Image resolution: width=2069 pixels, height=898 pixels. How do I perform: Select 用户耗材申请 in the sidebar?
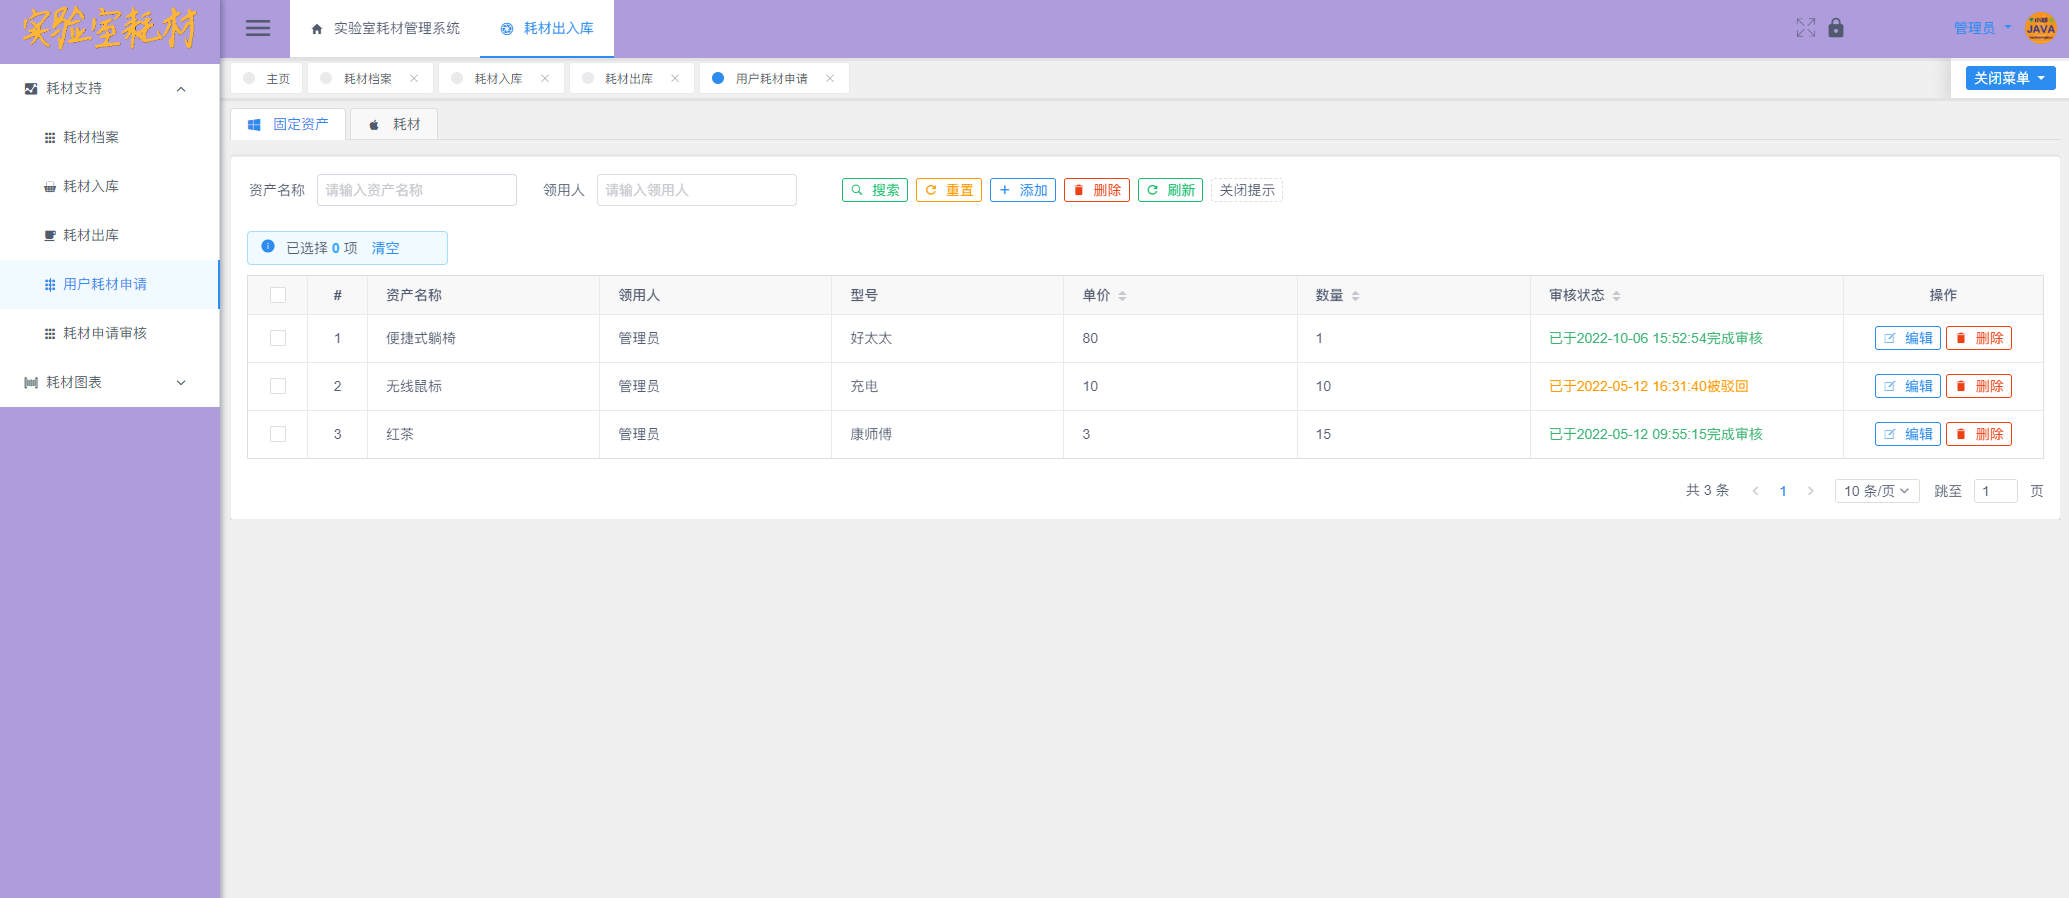click(109, 284)
